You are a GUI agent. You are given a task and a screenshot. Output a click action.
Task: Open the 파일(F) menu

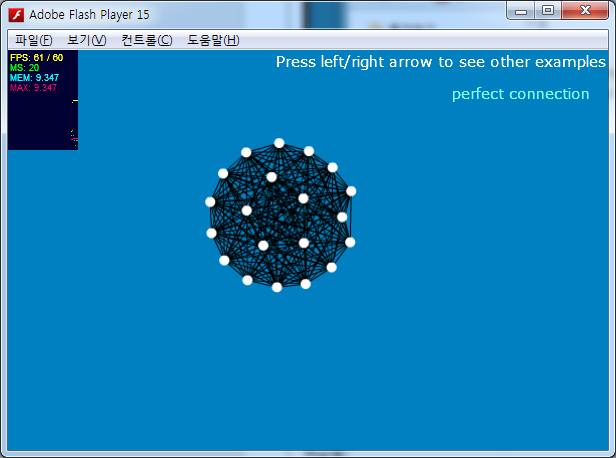pos(33,40)
